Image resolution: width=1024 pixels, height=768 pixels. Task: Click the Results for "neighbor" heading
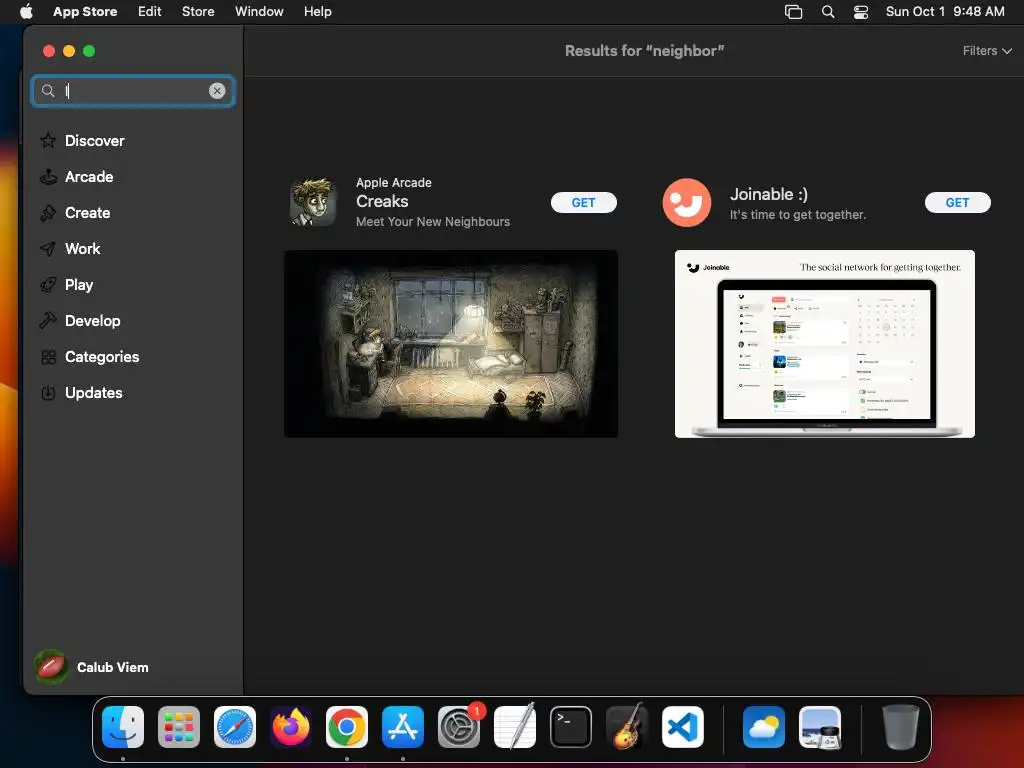pyautogui.click(x=645, y=50)
